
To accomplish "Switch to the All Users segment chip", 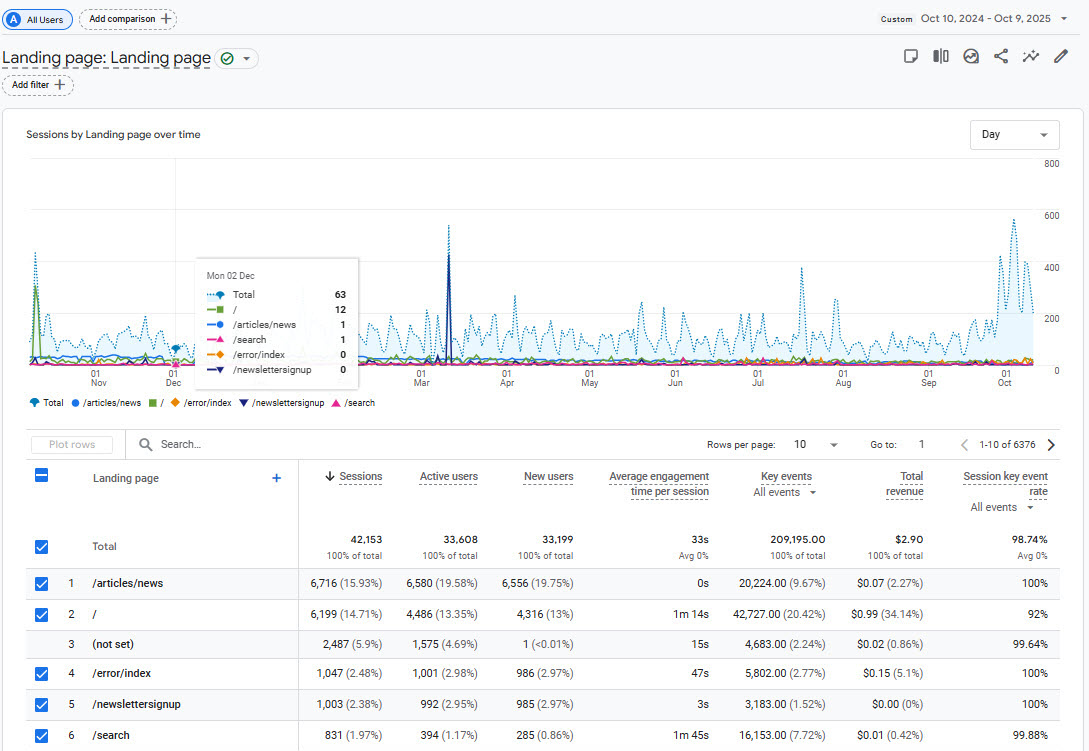I will [x=37, y=18].
